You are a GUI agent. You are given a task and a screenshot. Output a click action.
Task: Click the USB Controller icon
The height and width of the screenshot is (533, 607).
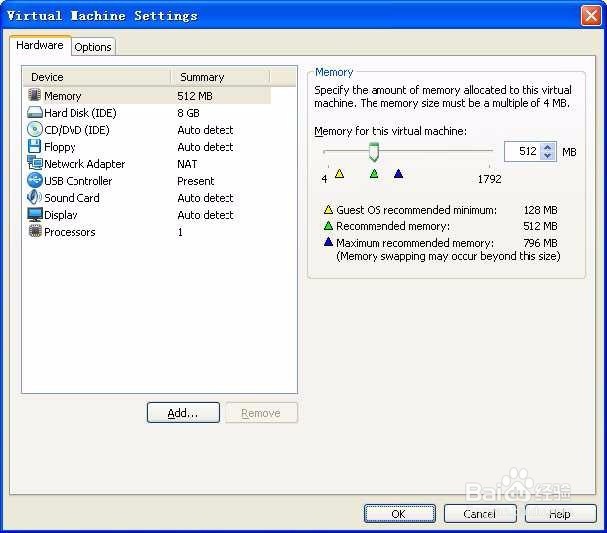pyautogui.click(x=34, y=180)
